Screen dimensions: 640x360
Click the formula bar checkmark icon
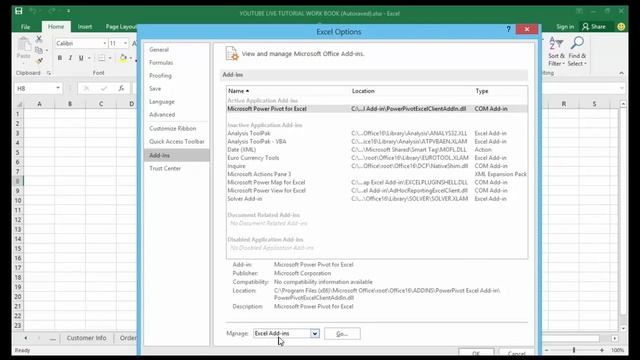click(104, 88)
